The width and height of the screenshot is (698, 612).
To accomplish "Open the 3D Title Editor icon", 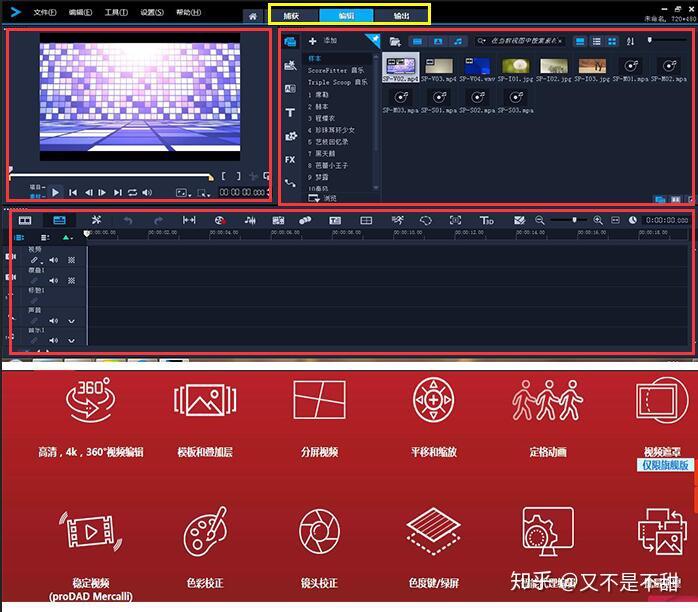I will [x=486, y=220].
